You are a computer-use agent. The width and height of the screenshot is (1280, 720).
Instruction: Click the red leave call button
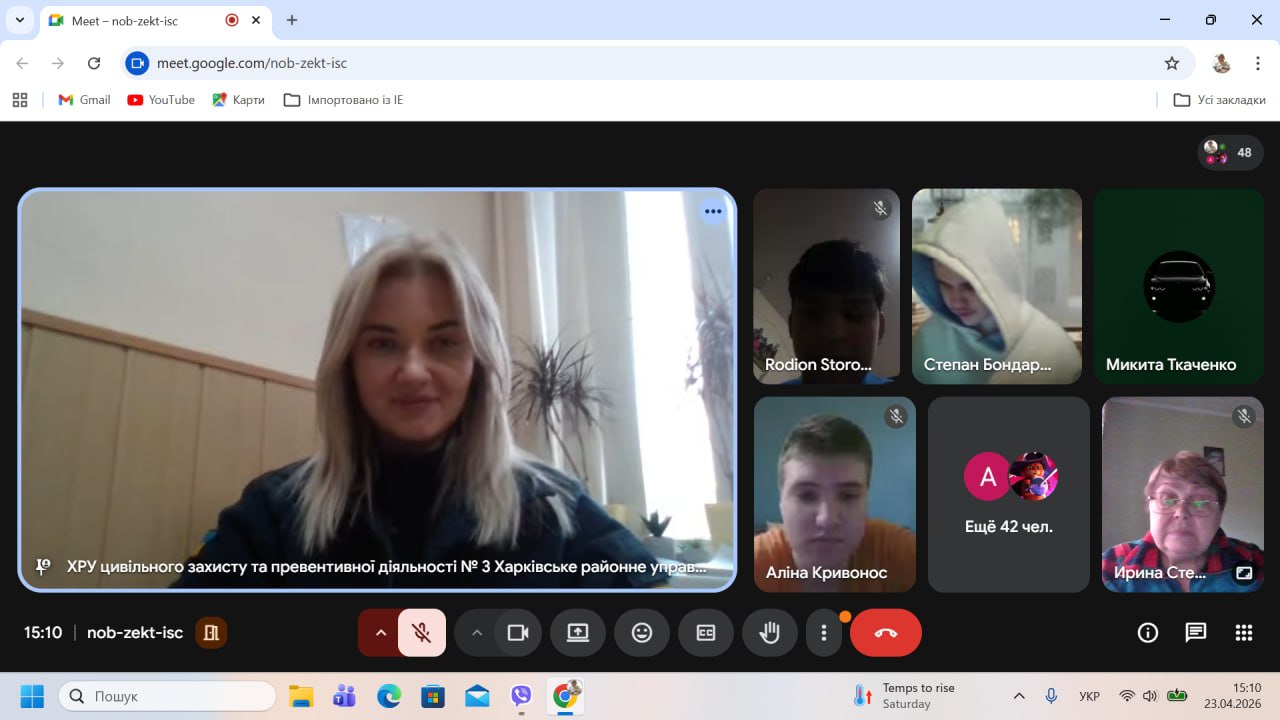[x=885, y=632]
